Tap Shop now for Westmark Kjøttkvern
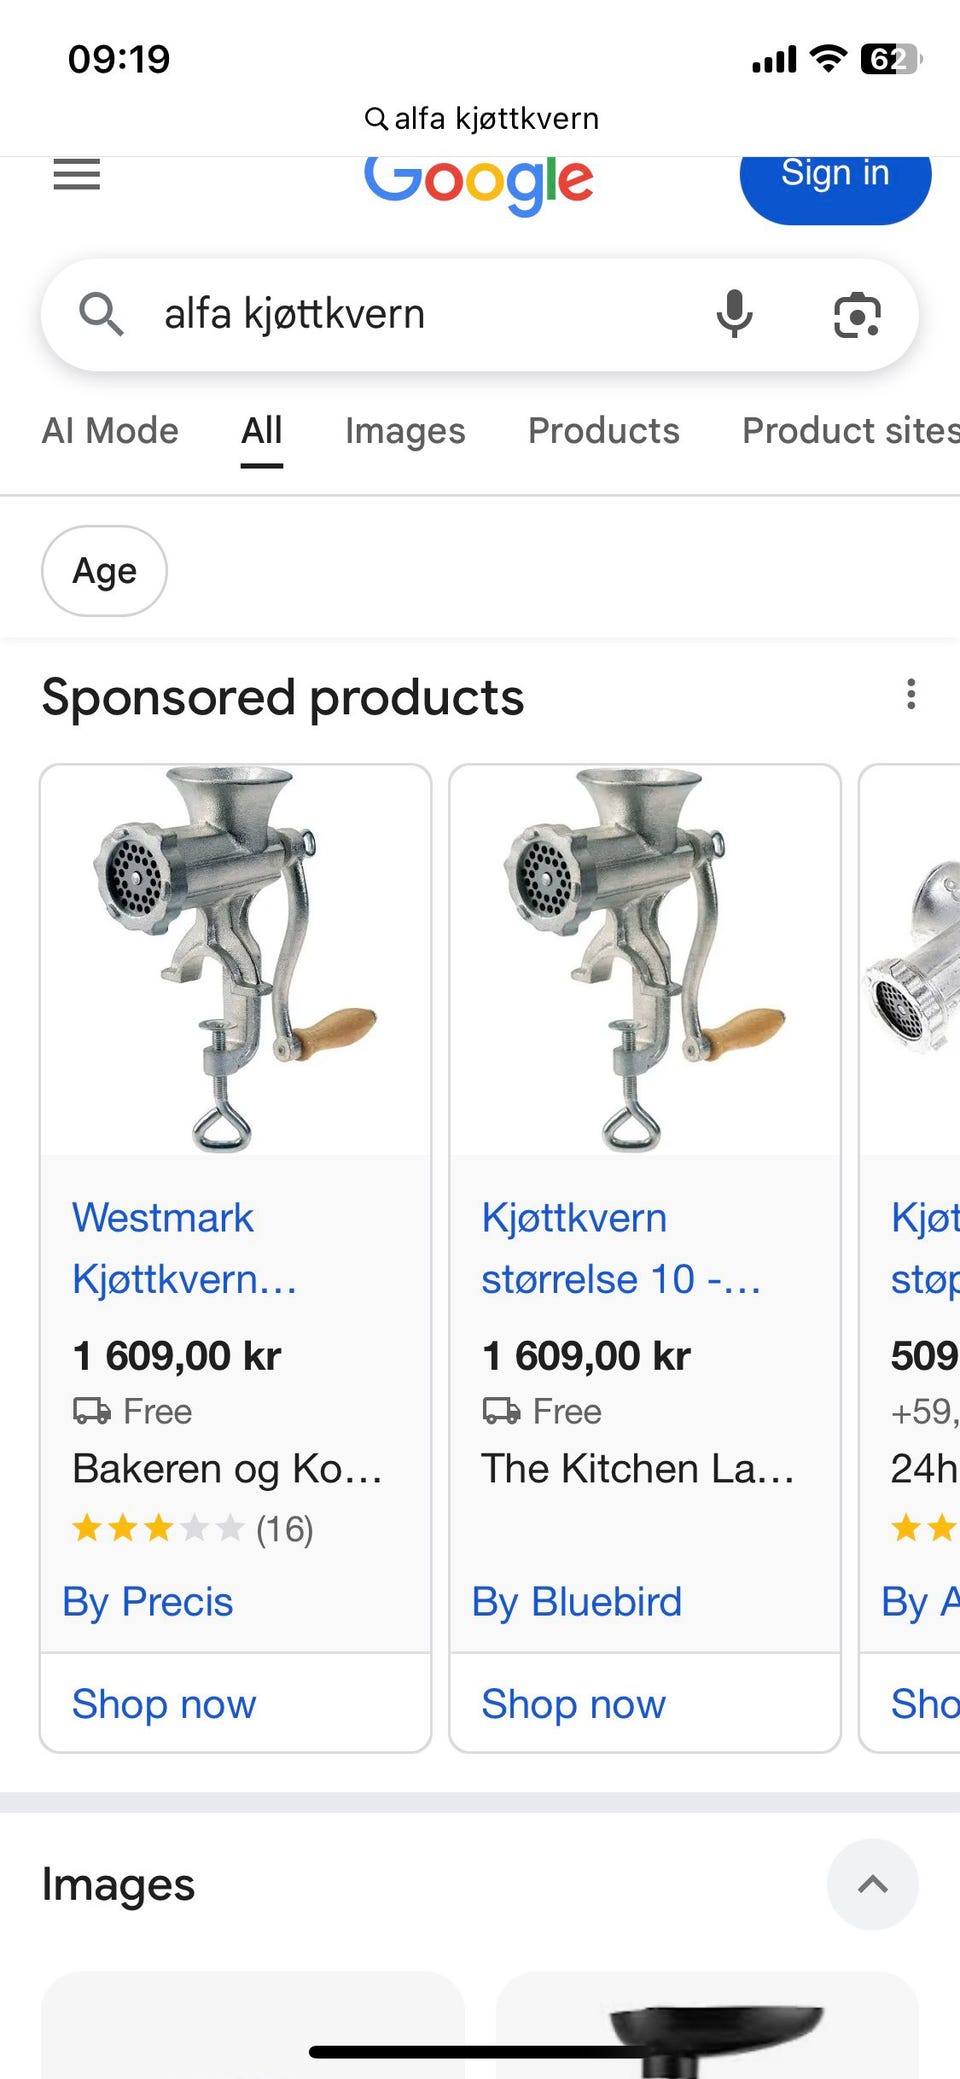Image resolution: width=960 pixels, height=2079 pixels. (164, 1703)
